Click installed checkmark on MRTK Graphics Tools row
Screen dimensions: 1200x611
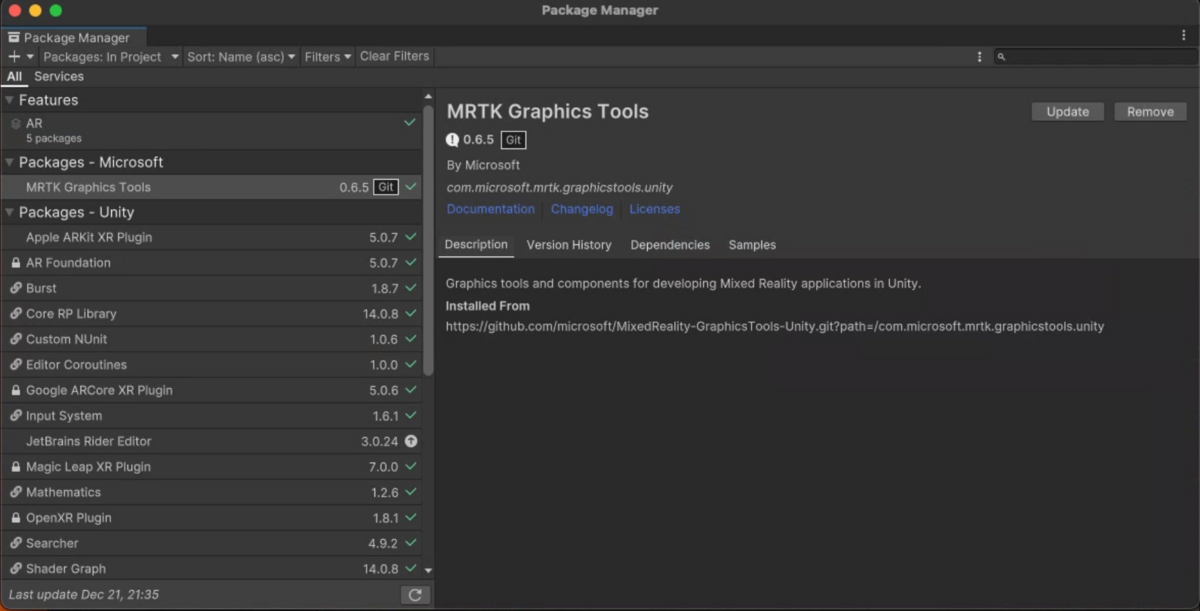click(x=411, y=187)
